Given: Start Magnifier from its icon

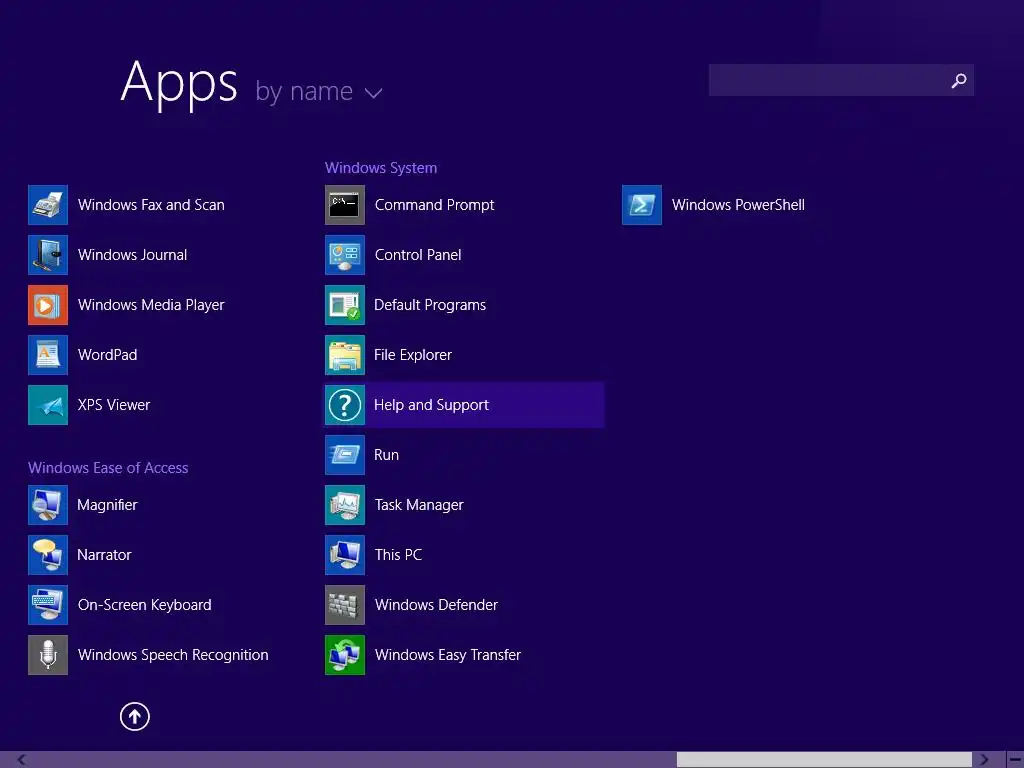Looking at the screenshot, I should (48, 505).
